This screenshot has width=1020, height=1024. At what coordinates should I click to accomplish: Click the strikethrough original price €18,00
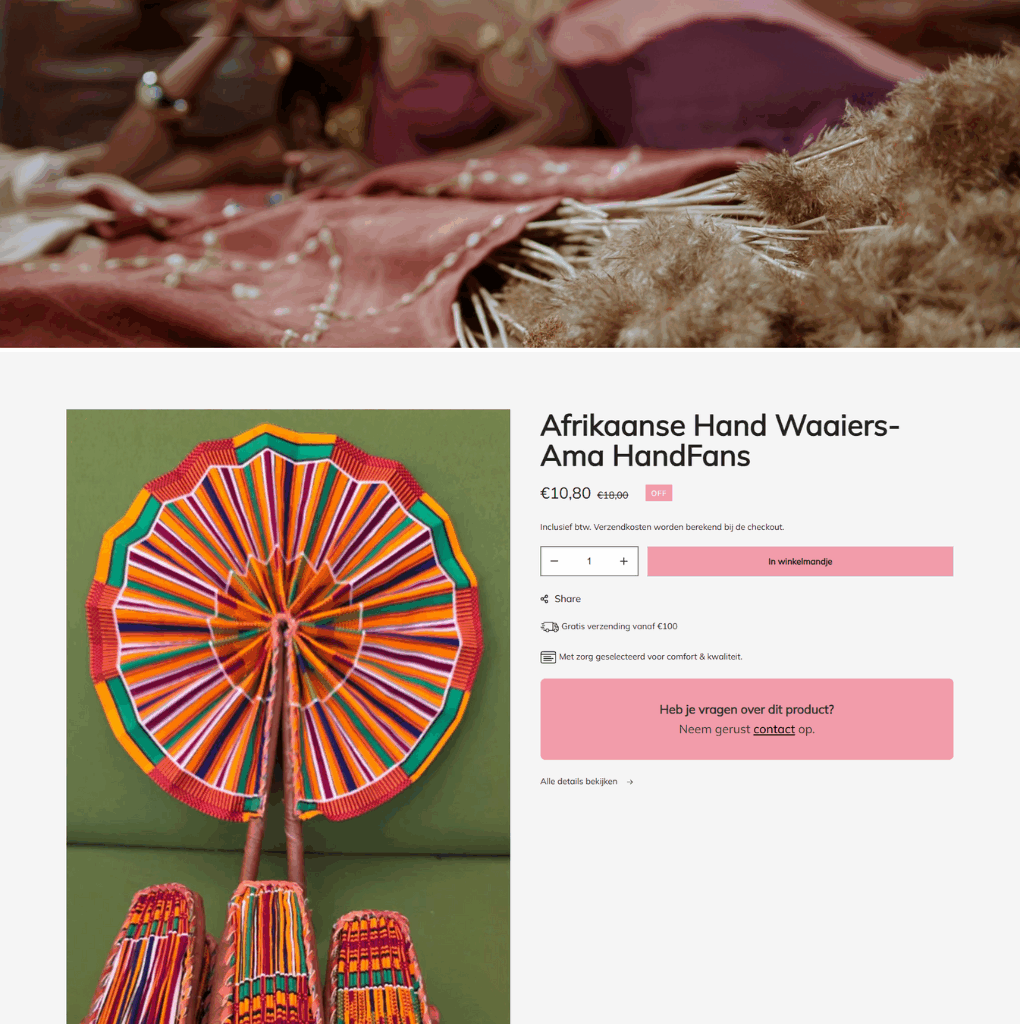(x=613, y=496)
